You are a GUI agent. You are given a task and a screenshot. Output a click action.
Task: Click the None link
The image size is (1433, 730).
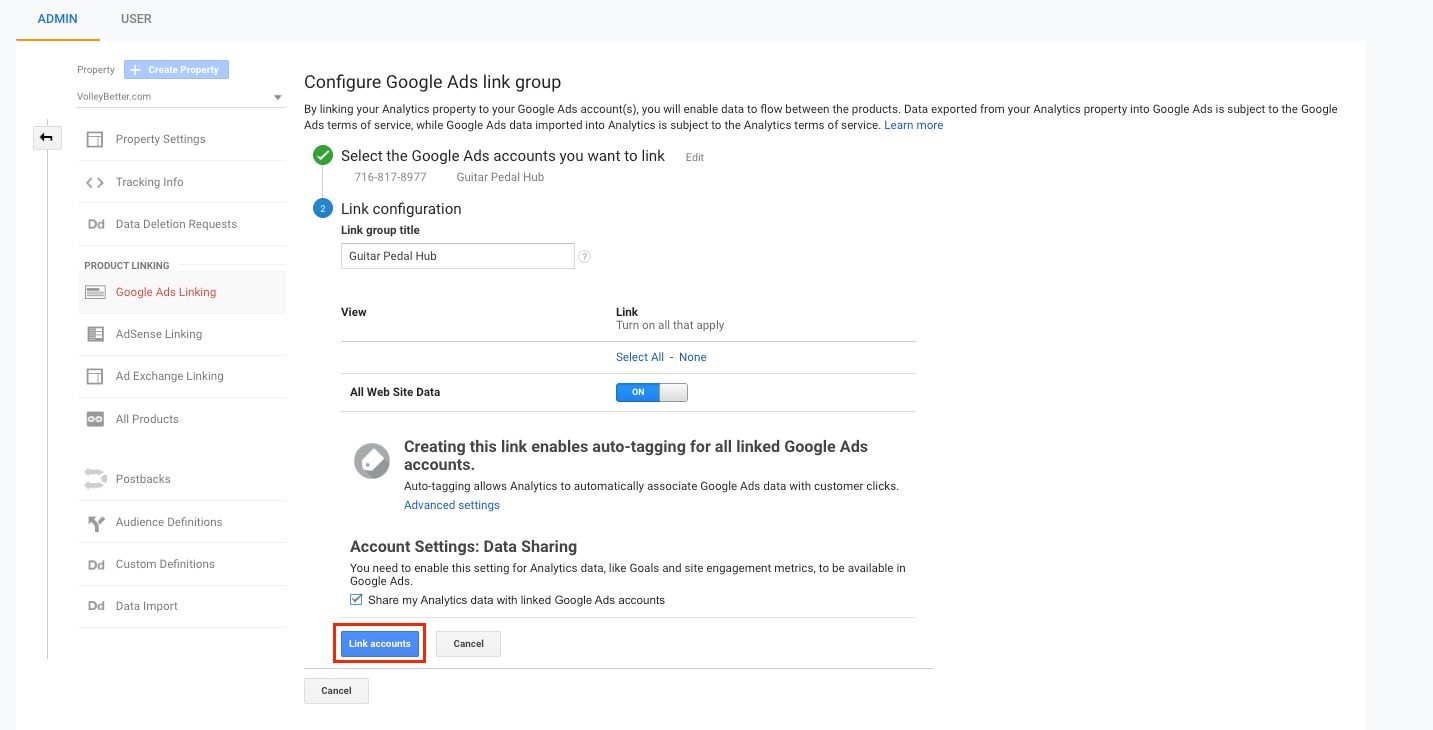click(692, 357)
